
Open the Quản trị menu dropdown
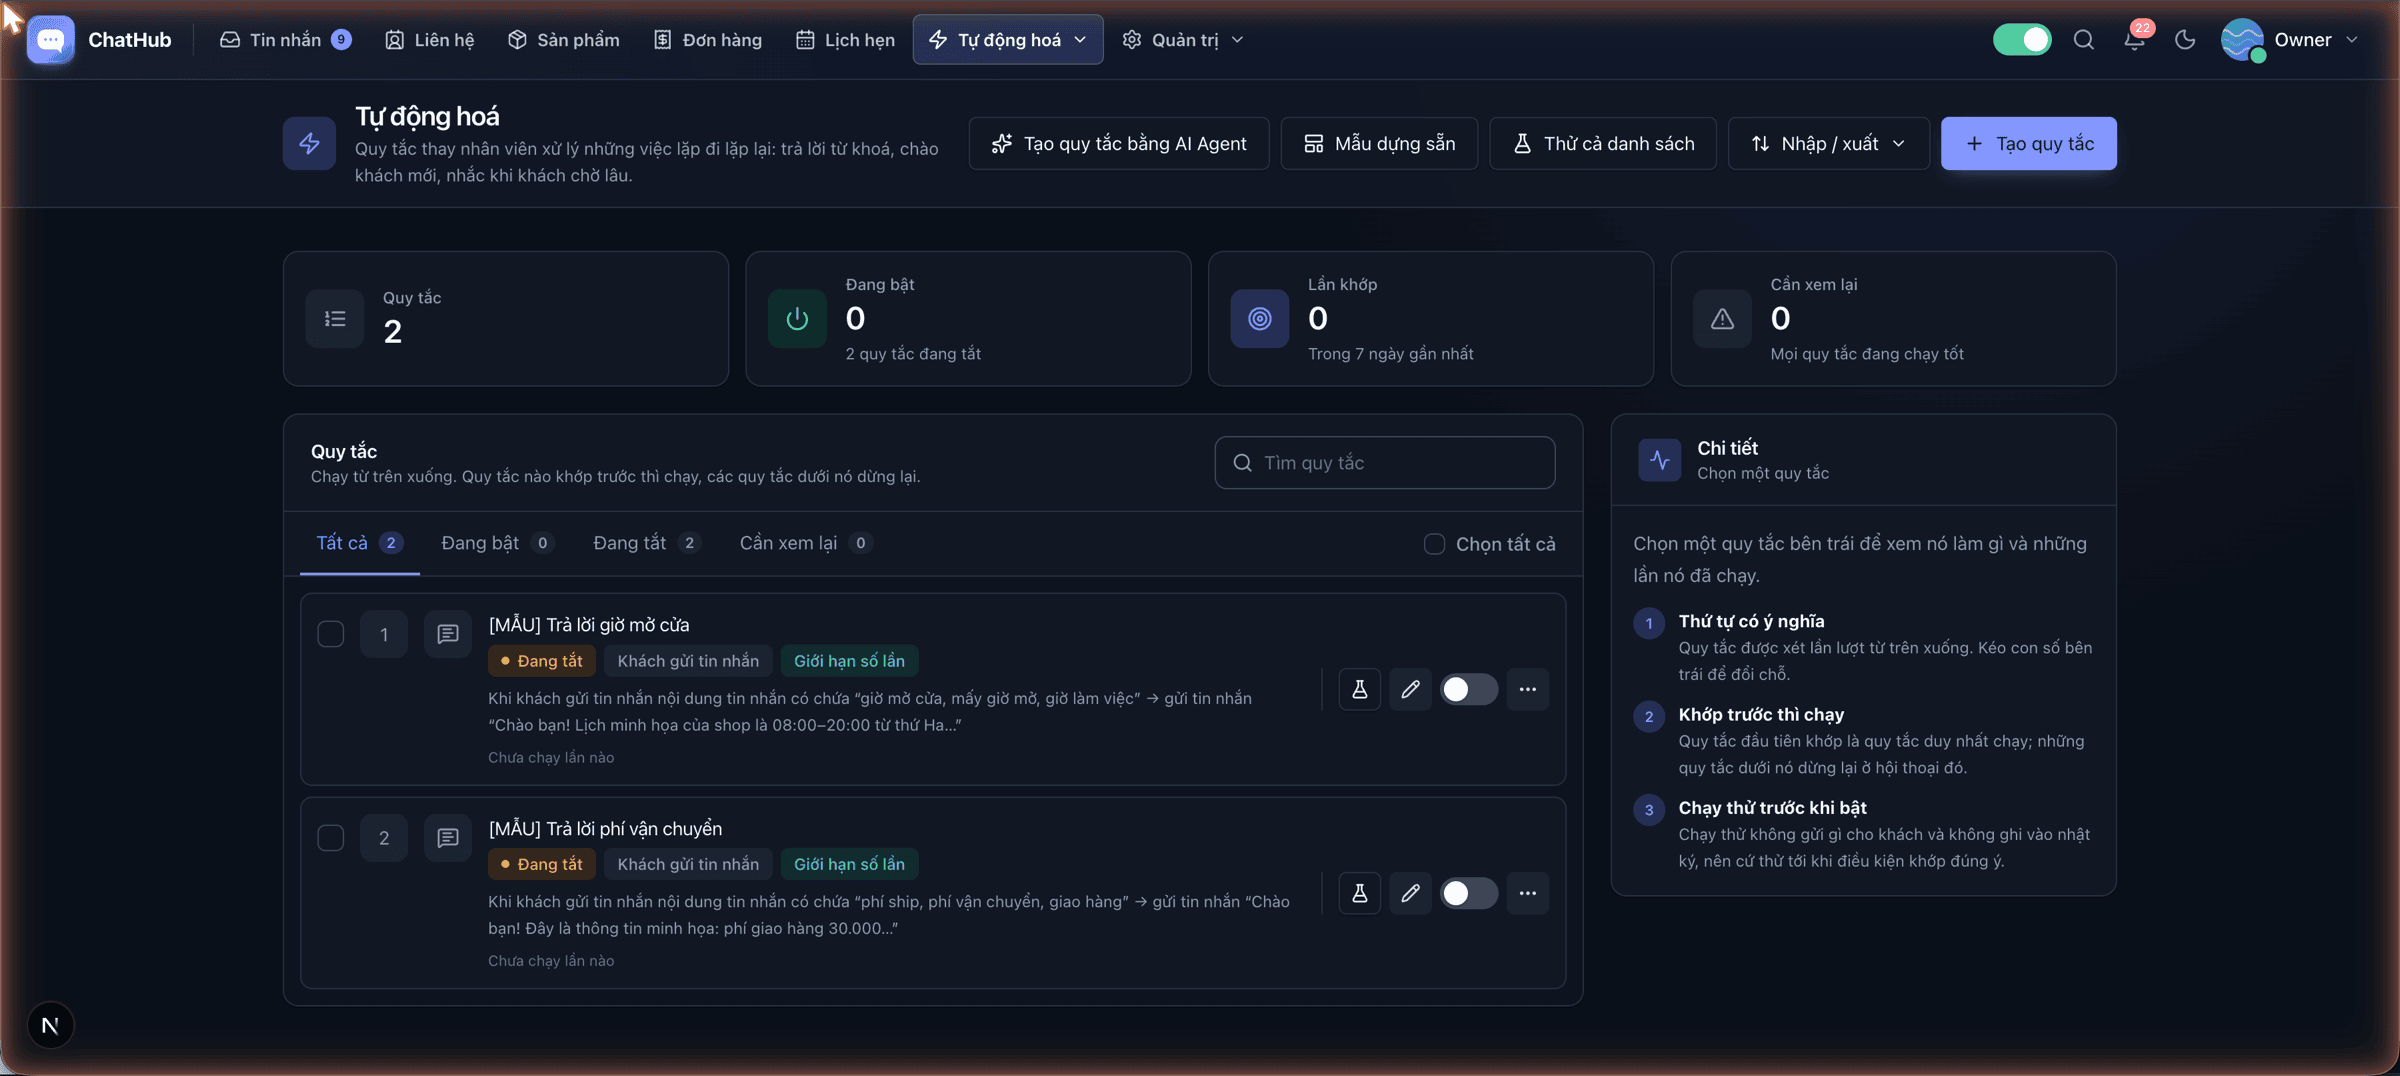point(1183,40)
